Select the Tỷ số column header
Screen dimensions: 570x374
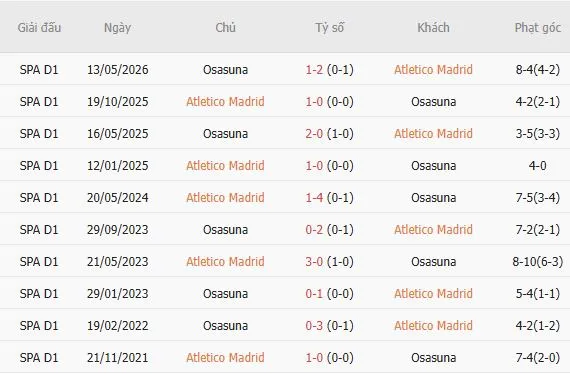[329, 28]
